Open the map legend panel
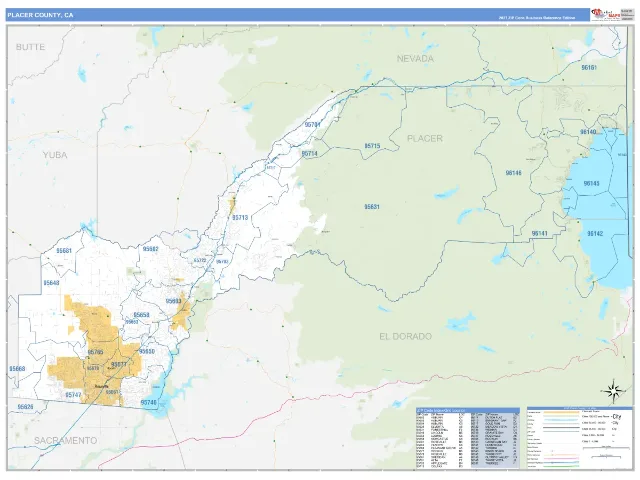 (x=579, y=438)
